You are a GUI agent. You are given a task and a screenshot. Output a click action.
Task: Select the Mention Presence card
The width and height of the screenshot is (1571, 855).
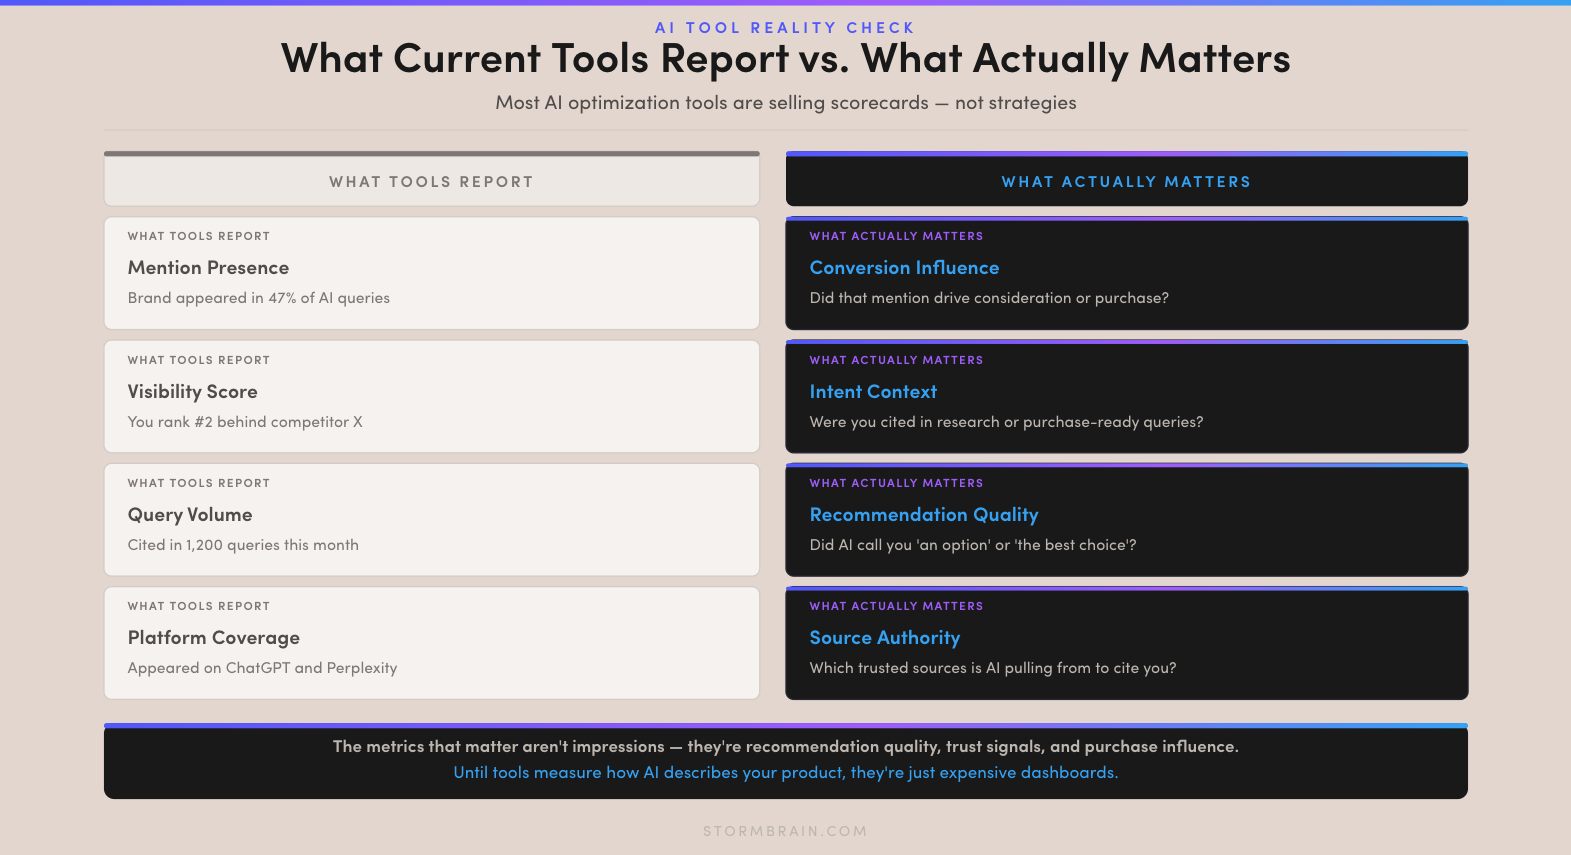[x=431, y=273]
